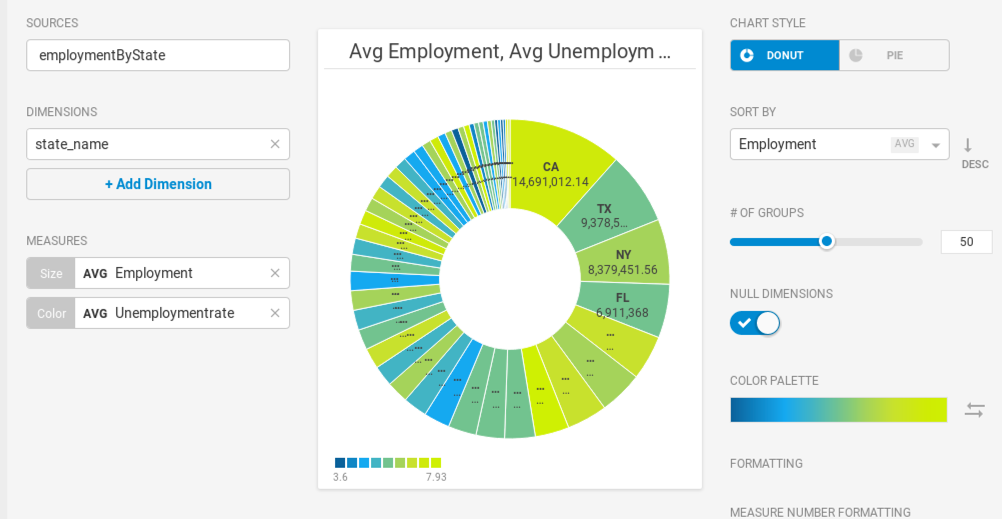Click the AVG aggregation badge in Sort By
The image size is (1002, 519).
tap(904, 144)
